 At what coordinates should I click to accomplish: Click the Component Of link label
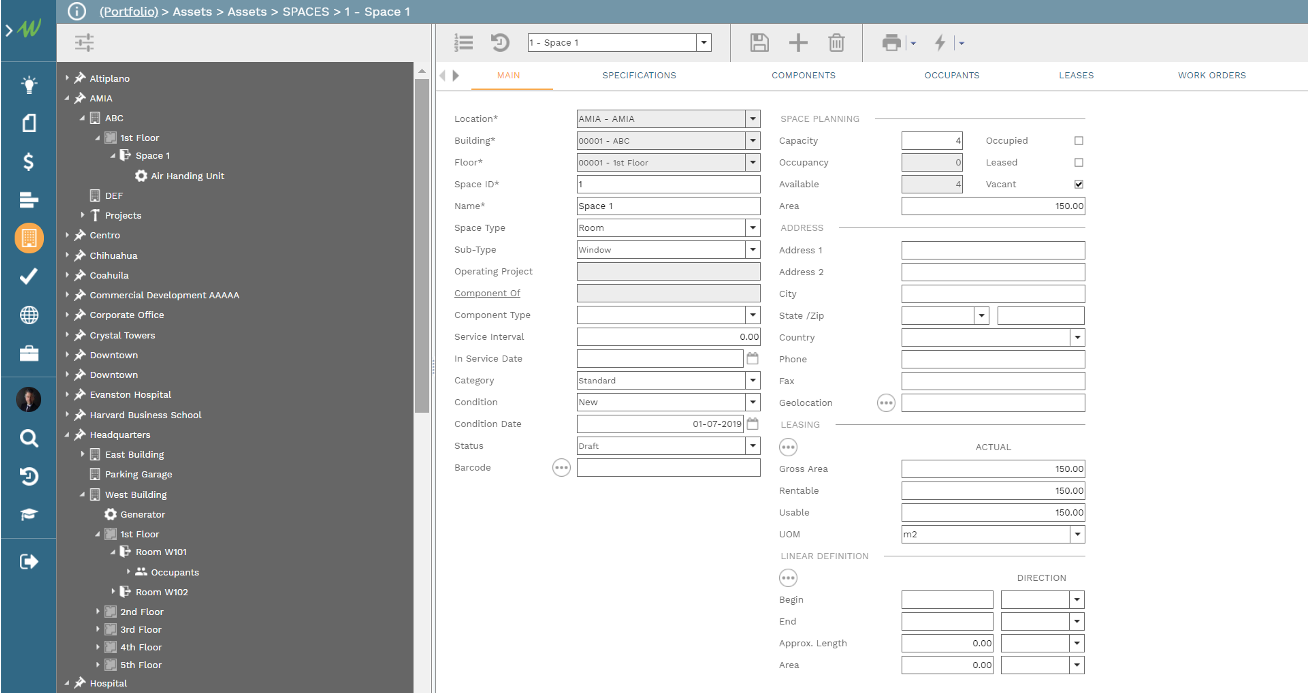click(487, 293)
